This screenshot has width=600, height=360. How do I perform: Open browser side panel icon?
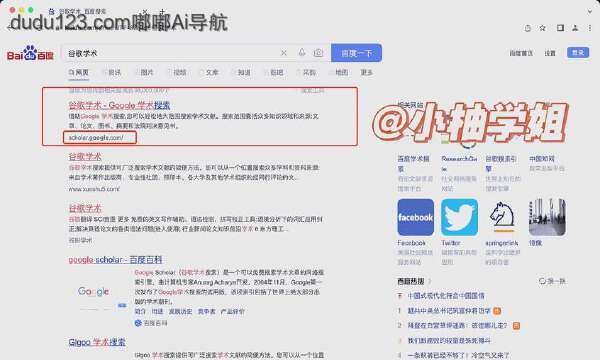tap(560, 28)
